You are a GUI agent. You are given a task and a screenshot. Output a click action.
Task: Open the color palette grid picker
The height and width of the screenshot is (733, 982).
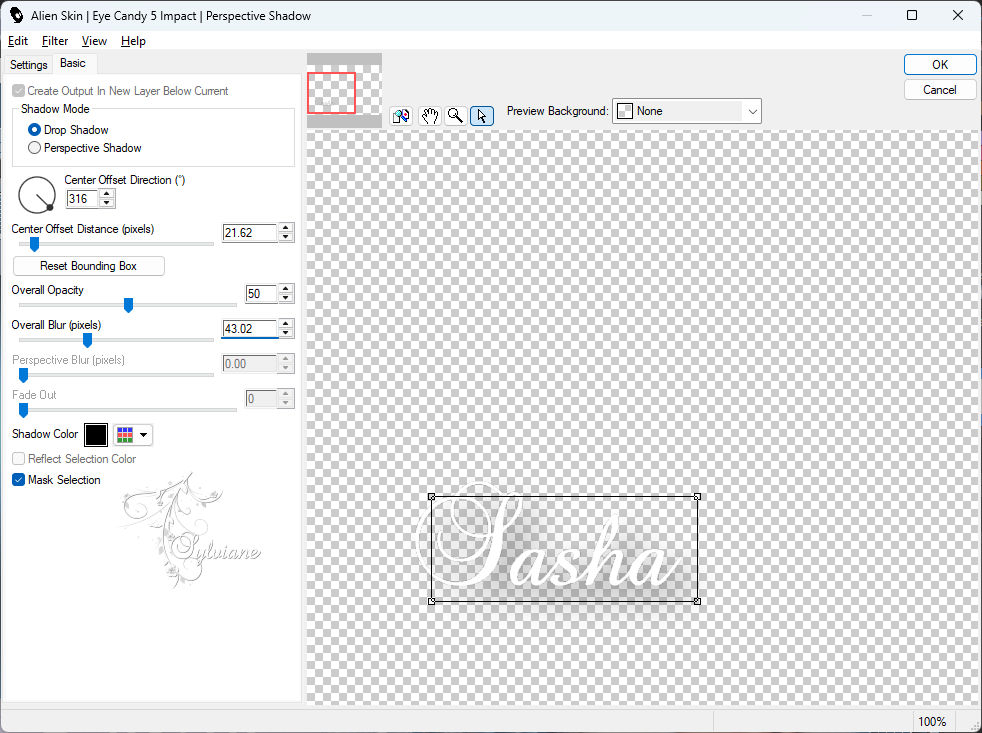133,435
